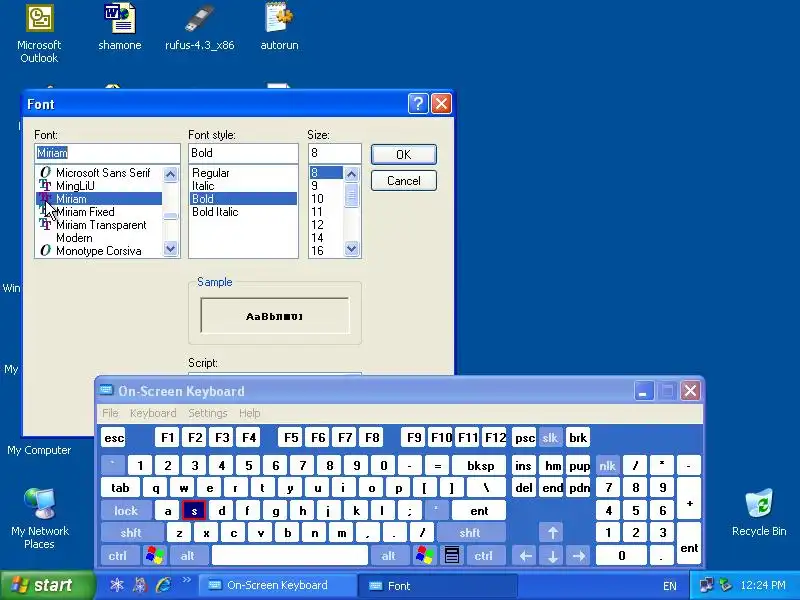Open the Microsoft Outlook desktop icon
The height and width of the screenshot is (600, 800).
[39, 34]
